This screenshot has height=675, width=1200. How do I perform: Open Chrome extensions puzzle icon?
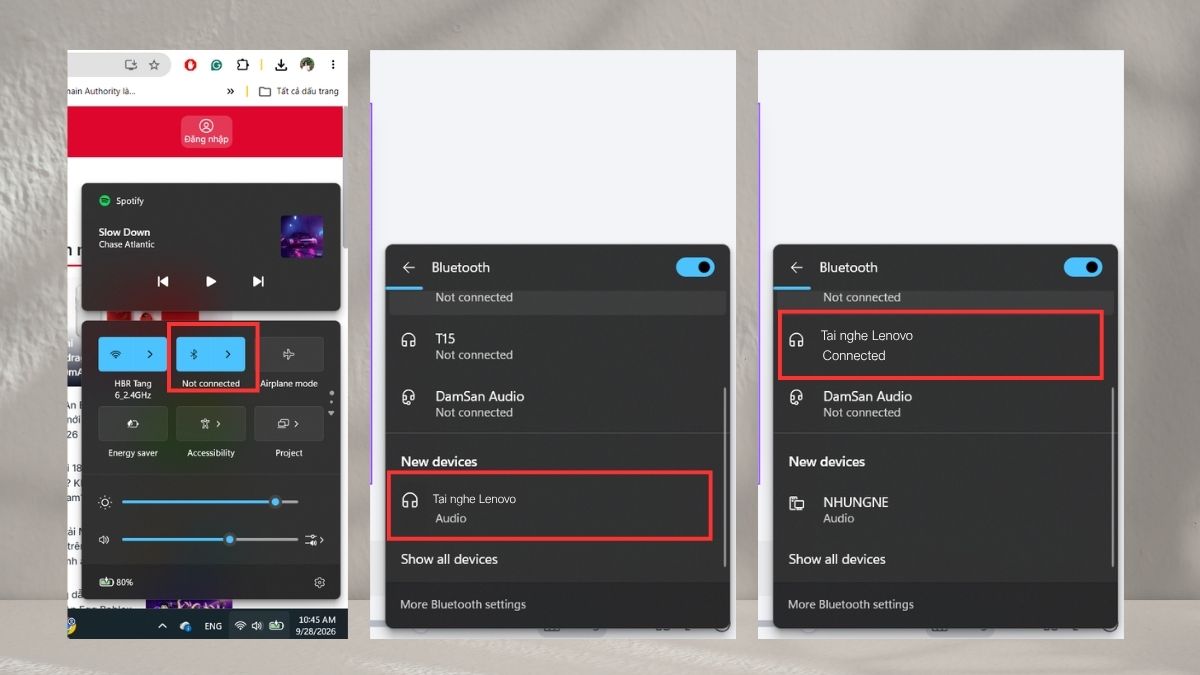click(x=242, y=65)
